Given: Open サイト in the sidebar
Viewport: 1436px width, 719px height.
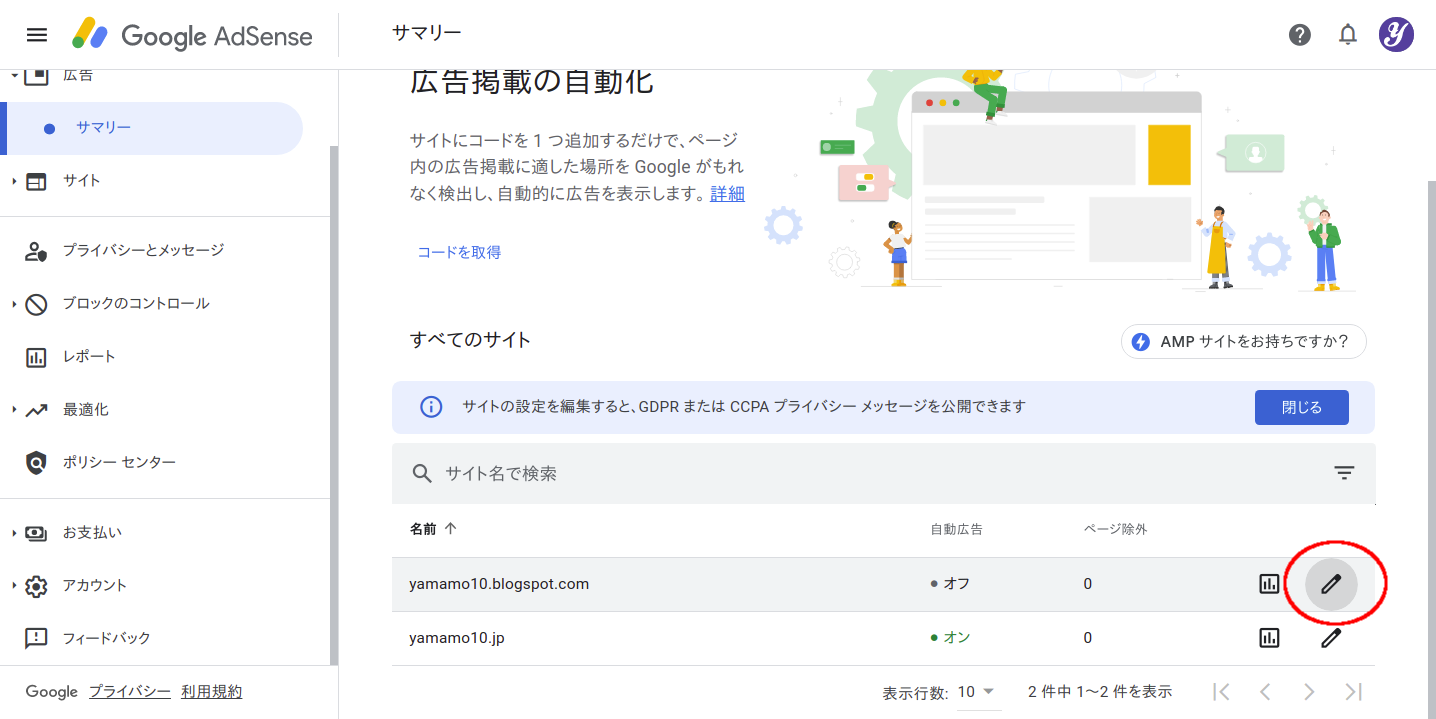Looking at the screenshot, I should point(82,181).
